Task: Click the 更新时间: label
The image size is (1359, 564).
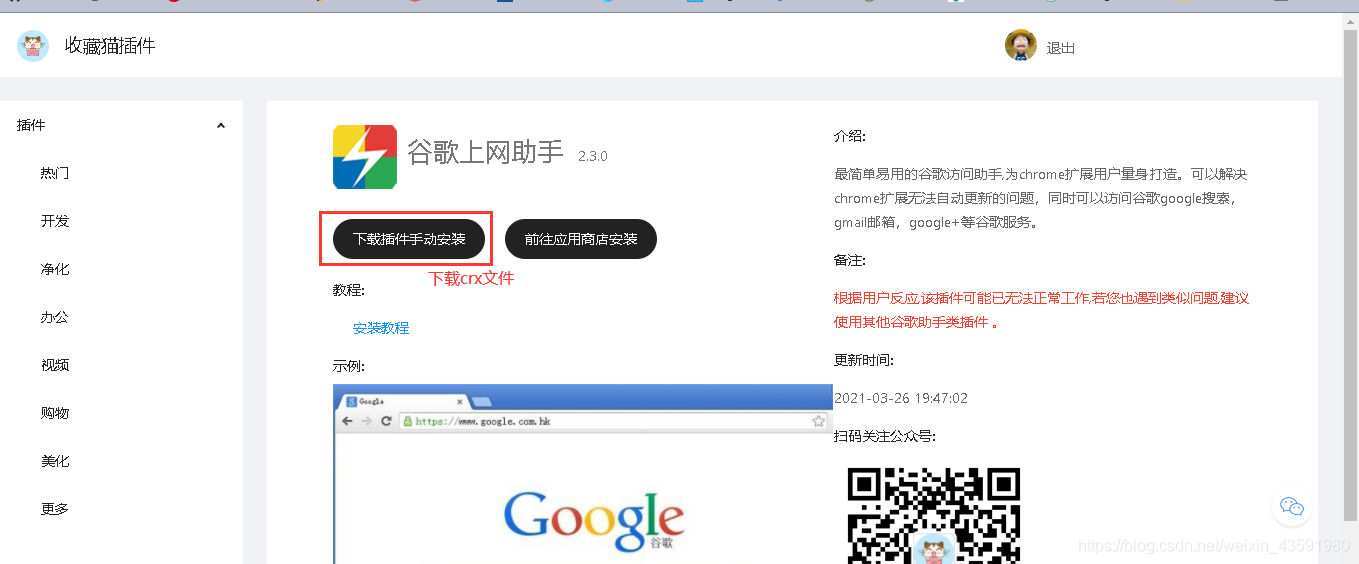Action: (x=864, y=360)
